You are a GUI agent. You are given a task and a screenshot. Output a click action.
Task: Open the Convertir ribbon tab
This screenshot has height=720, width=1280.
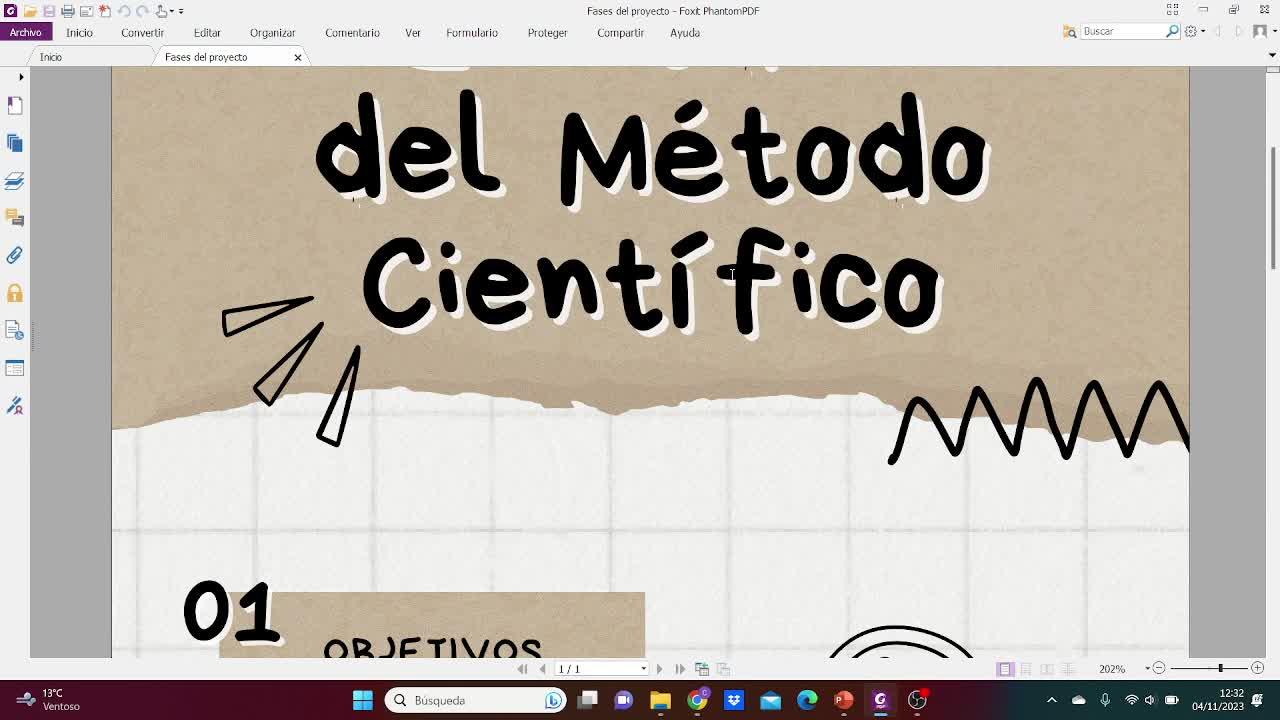[142, 32]
